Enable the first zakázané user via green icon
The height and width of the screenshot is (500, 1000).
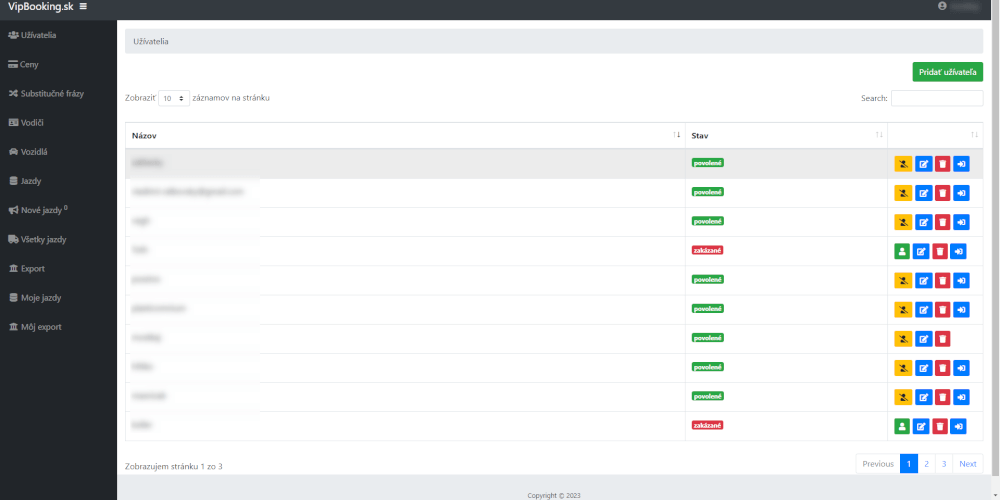902,252
